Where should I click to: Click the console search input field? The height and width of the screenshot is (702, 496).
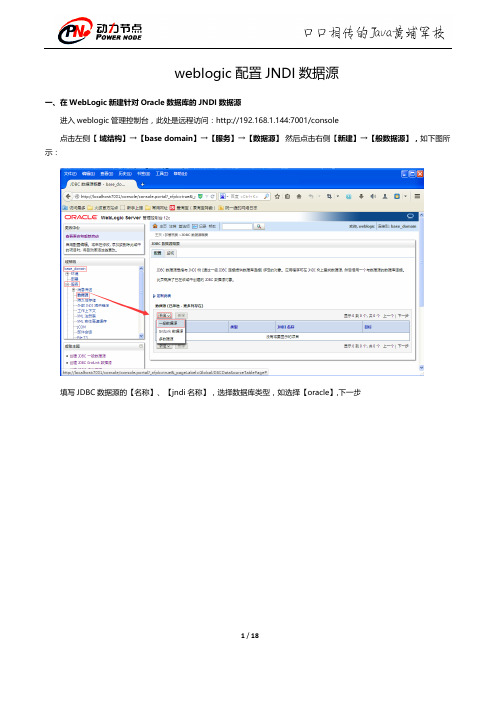[x=237, y=227]
